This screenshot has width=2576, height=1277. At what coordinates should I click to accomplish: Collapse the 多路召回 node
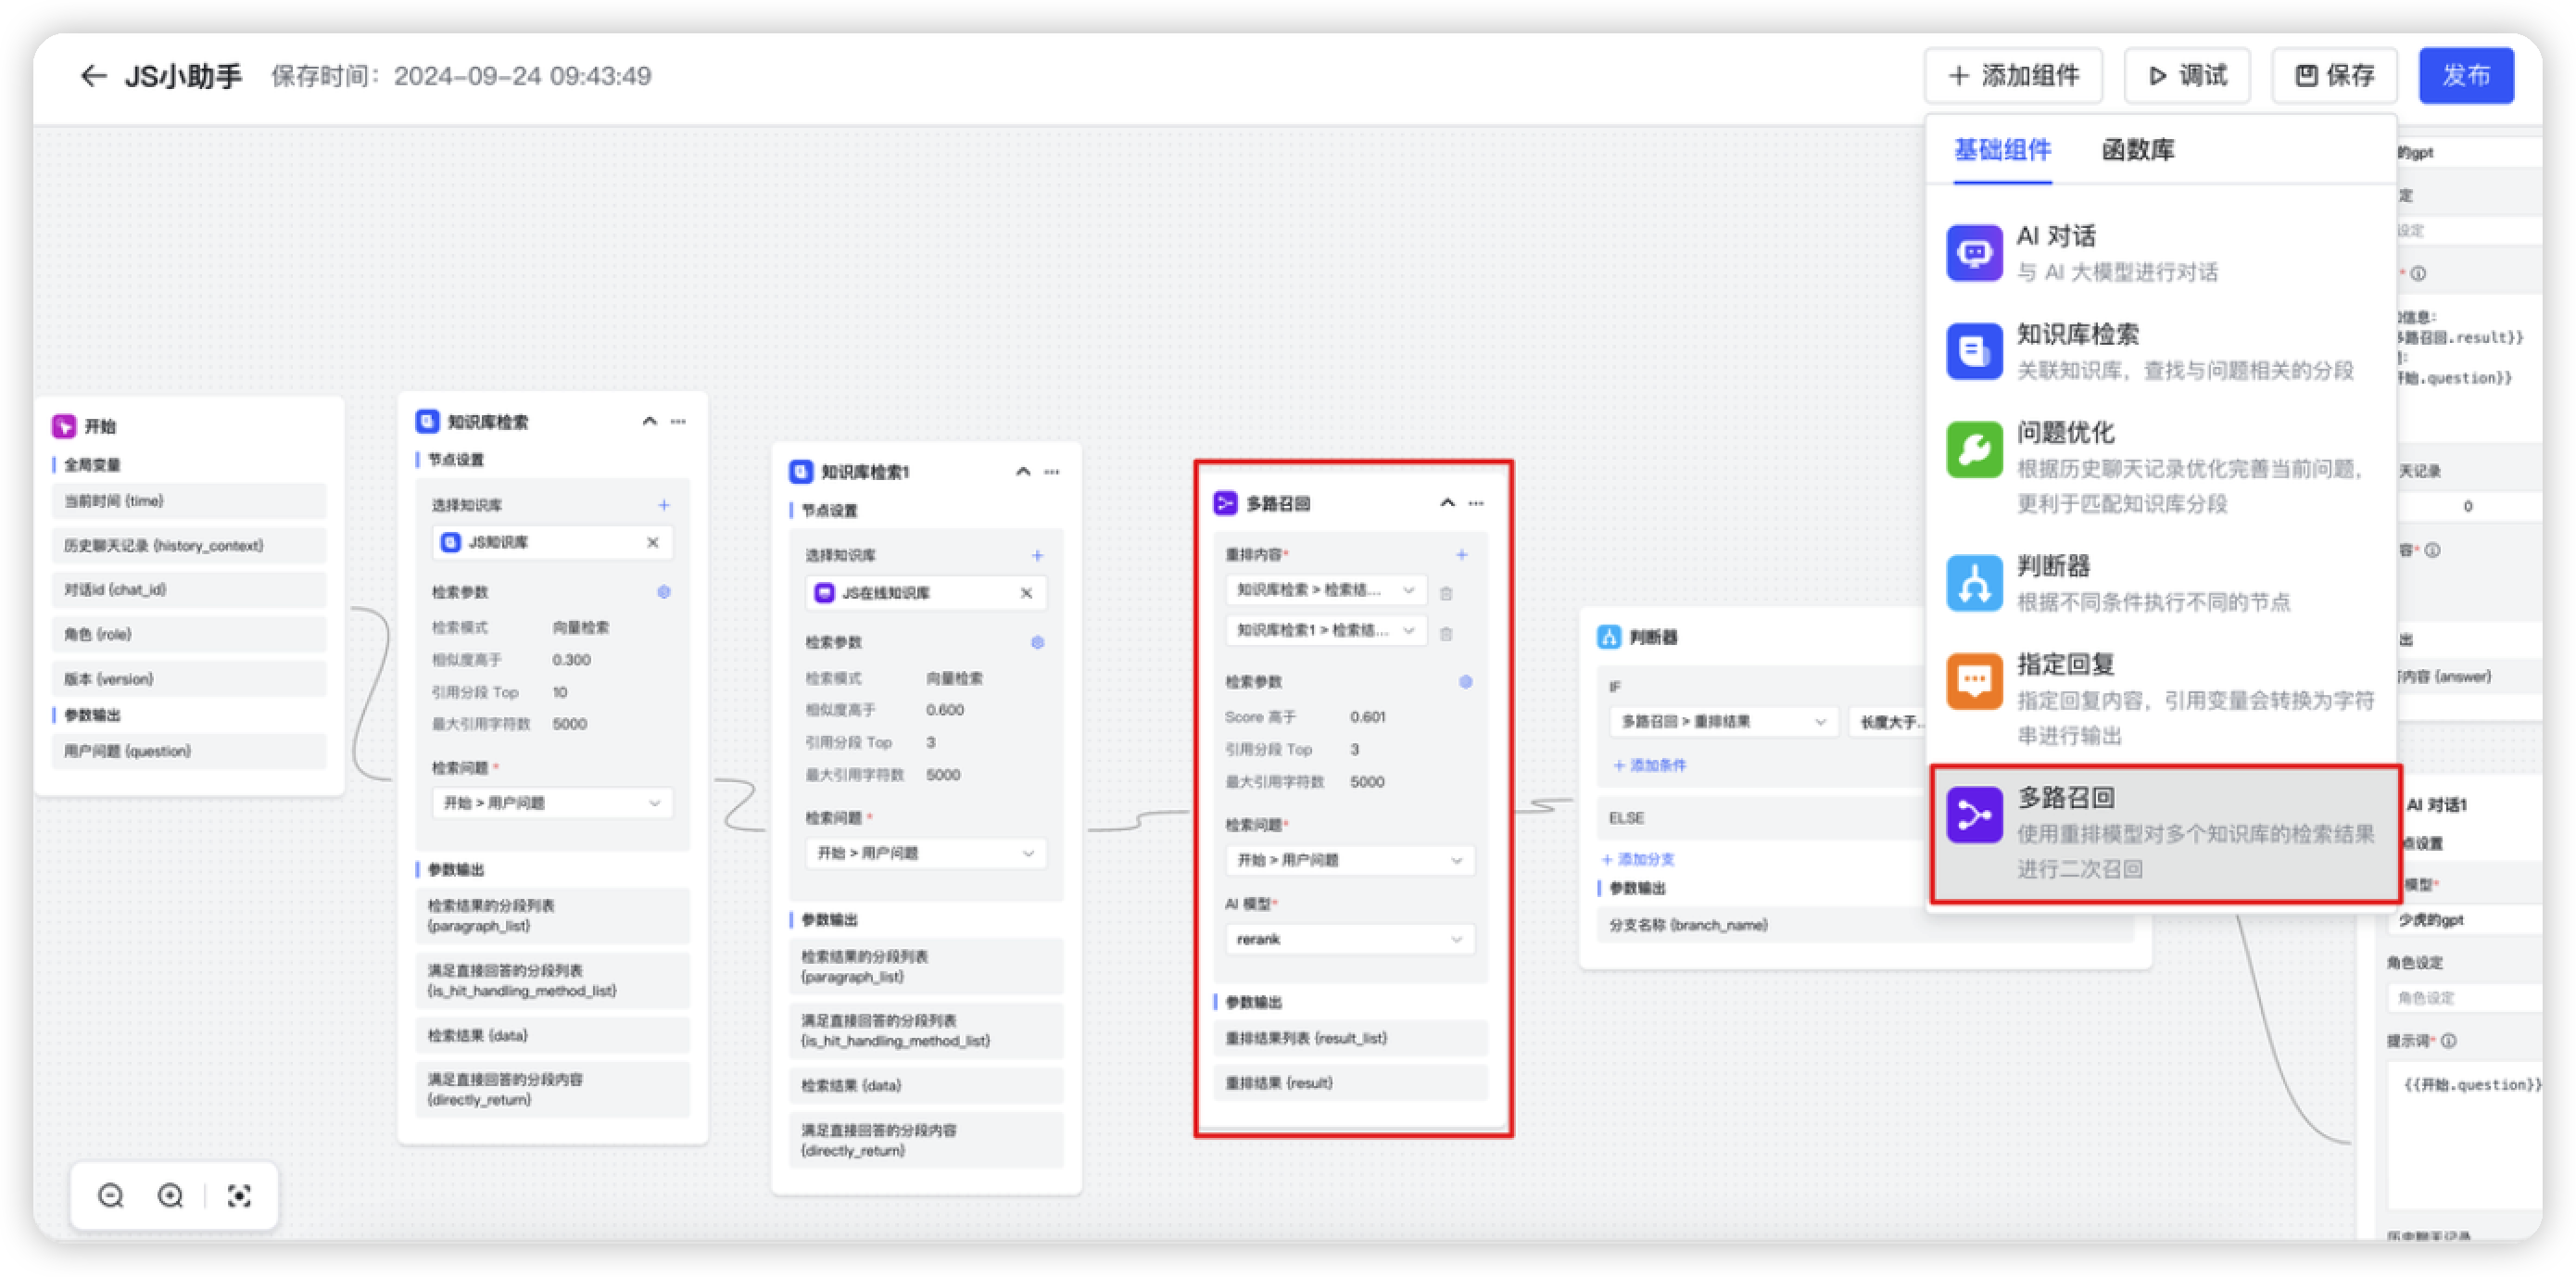1448,503
